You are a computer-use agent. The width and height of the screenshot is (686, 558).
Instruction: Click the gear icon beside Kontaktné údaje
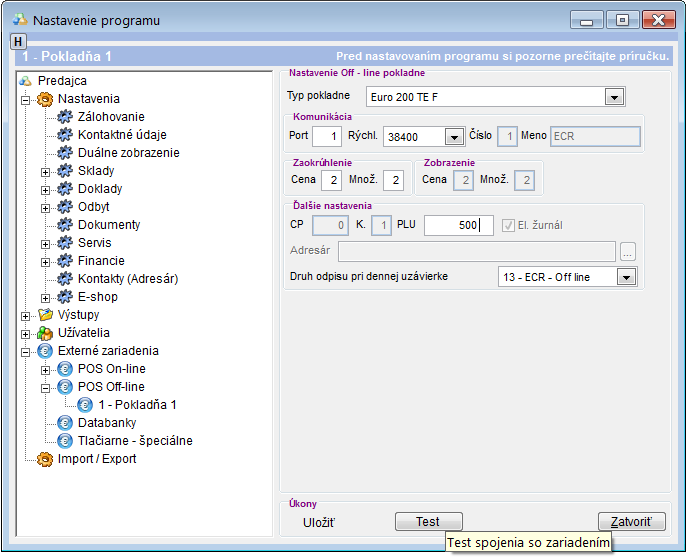click(x=66, y=135)
